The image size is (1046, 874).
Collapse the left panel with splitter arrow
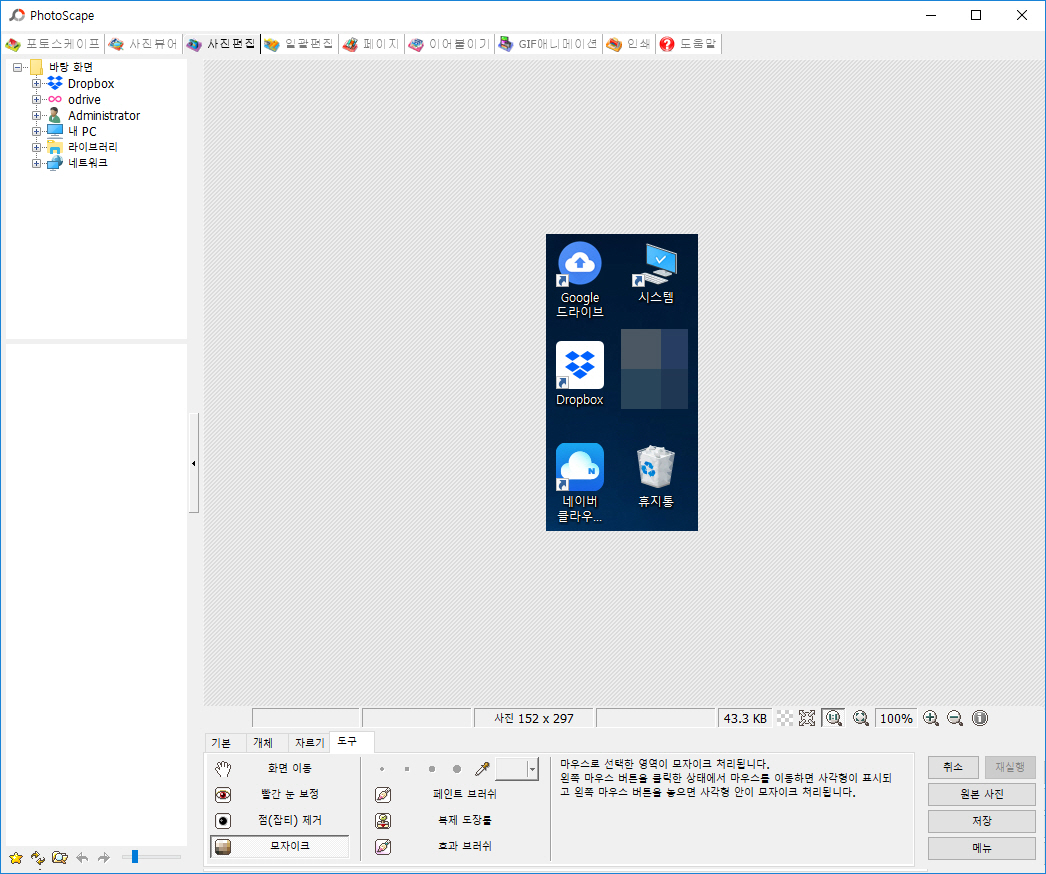[193, 463]
